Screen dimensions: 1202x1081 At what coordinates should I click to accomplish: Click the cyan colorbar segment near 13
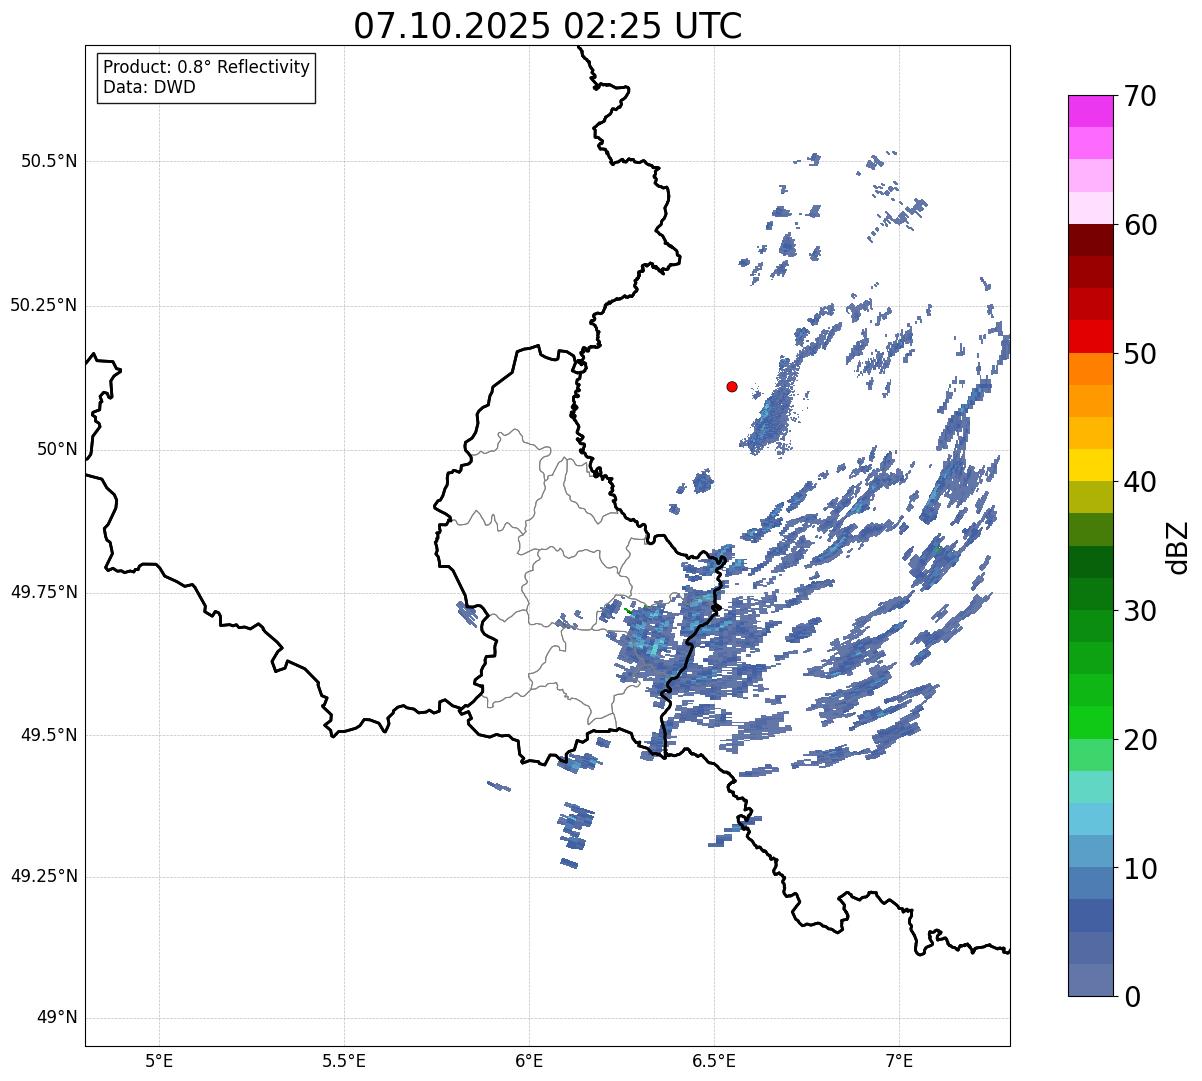click(x=1090, y=819)
